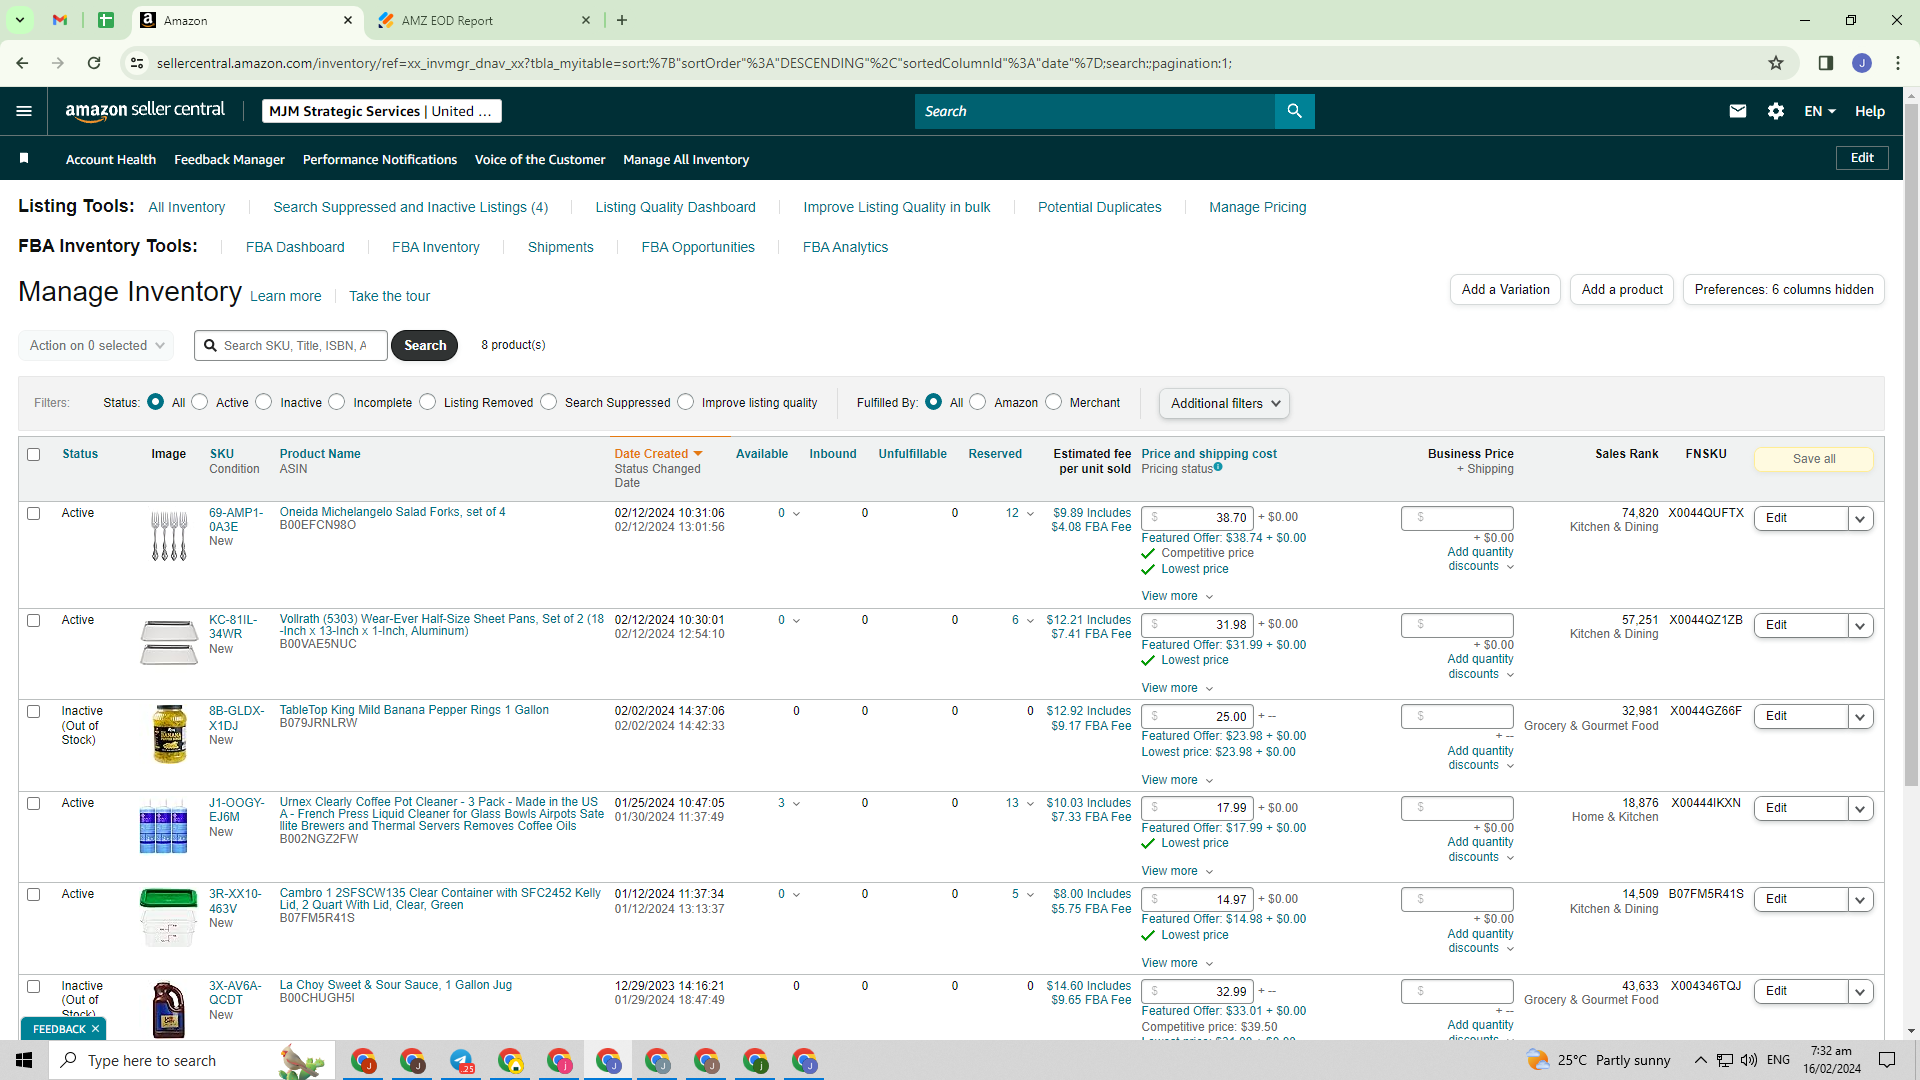Check the Vollrath Sheet Pans row checkbox
Screen dimensions: 1920x1080
click(x=34, y=620)
